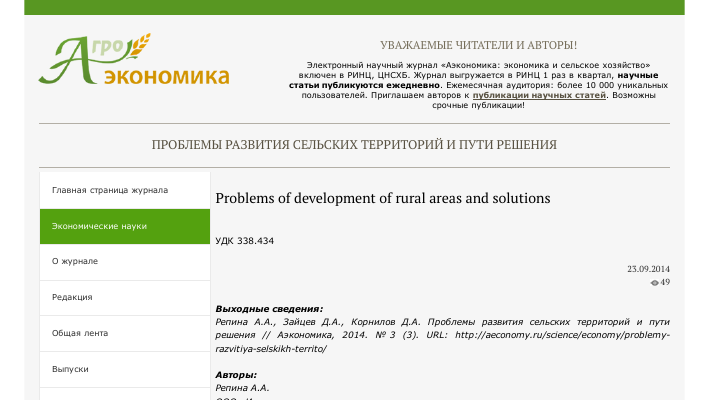Open the Выпуски section
The image size is (709, 400).
[70, 369]
